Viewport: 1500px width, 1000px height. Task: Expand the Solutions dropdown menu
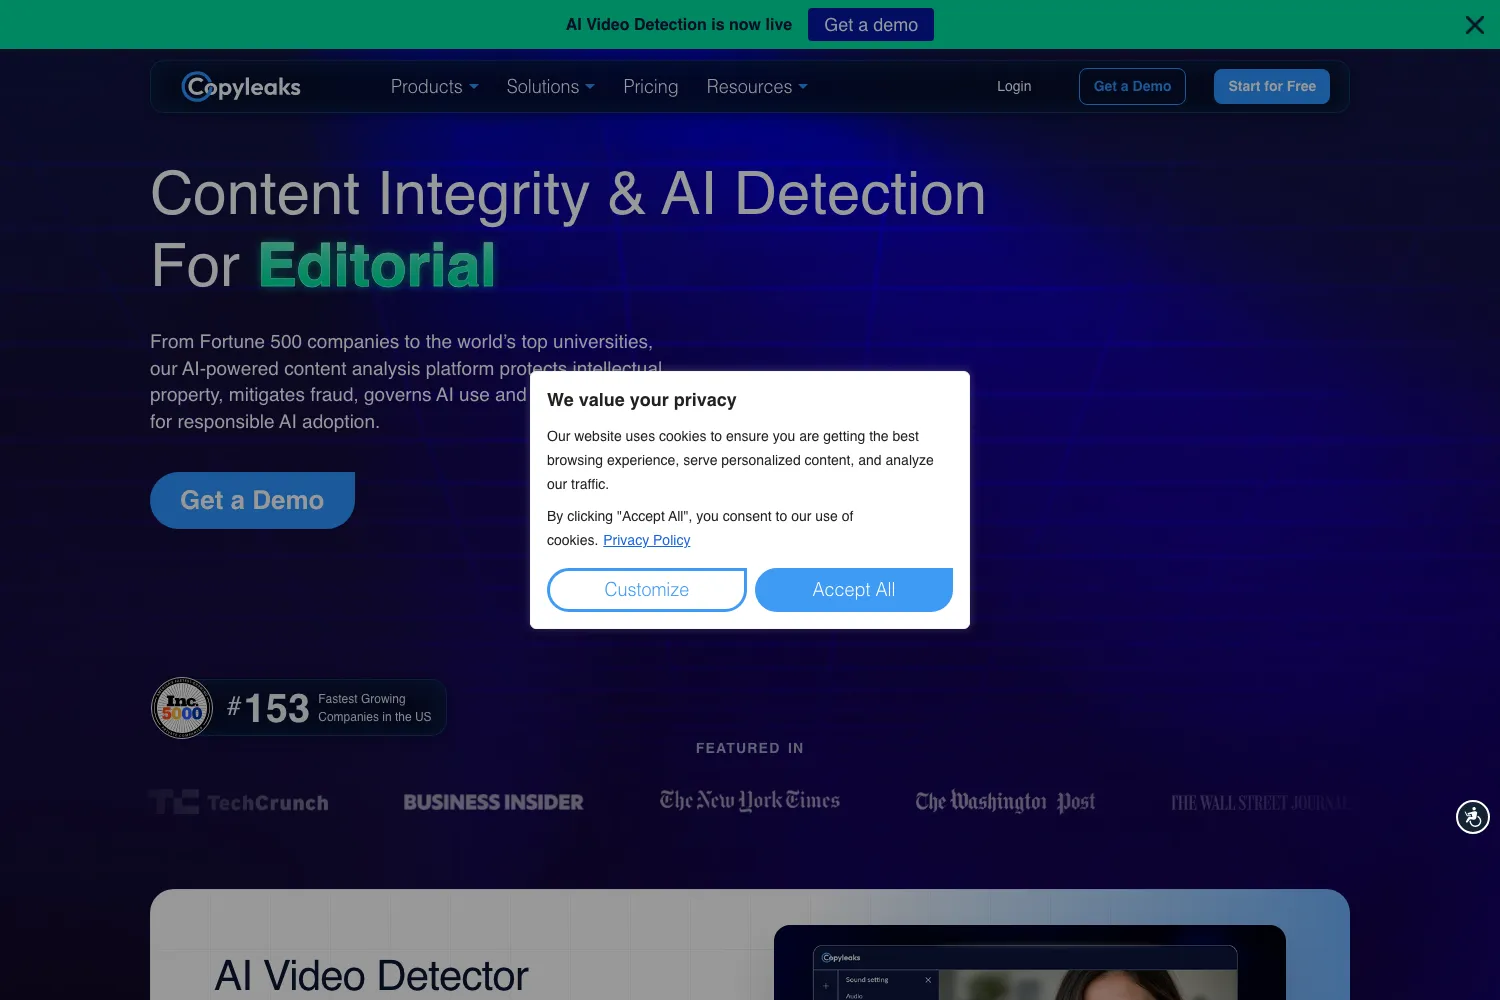(550, 87)
